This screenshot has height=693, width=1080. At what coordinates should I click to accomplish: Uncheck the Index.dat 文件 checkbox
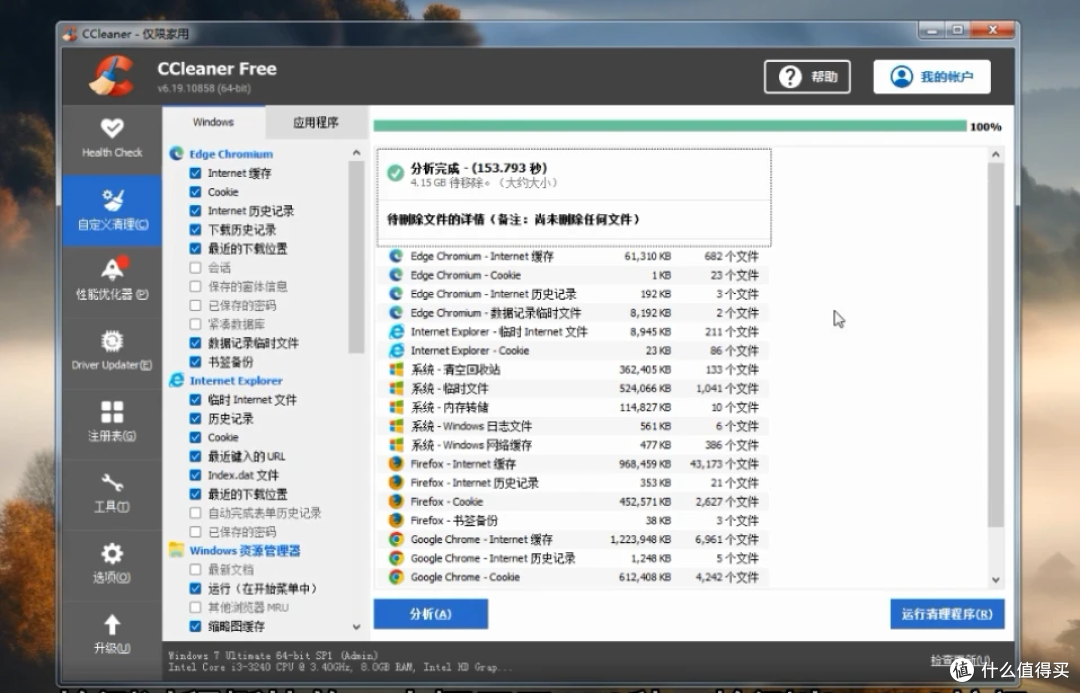(196, 475)
